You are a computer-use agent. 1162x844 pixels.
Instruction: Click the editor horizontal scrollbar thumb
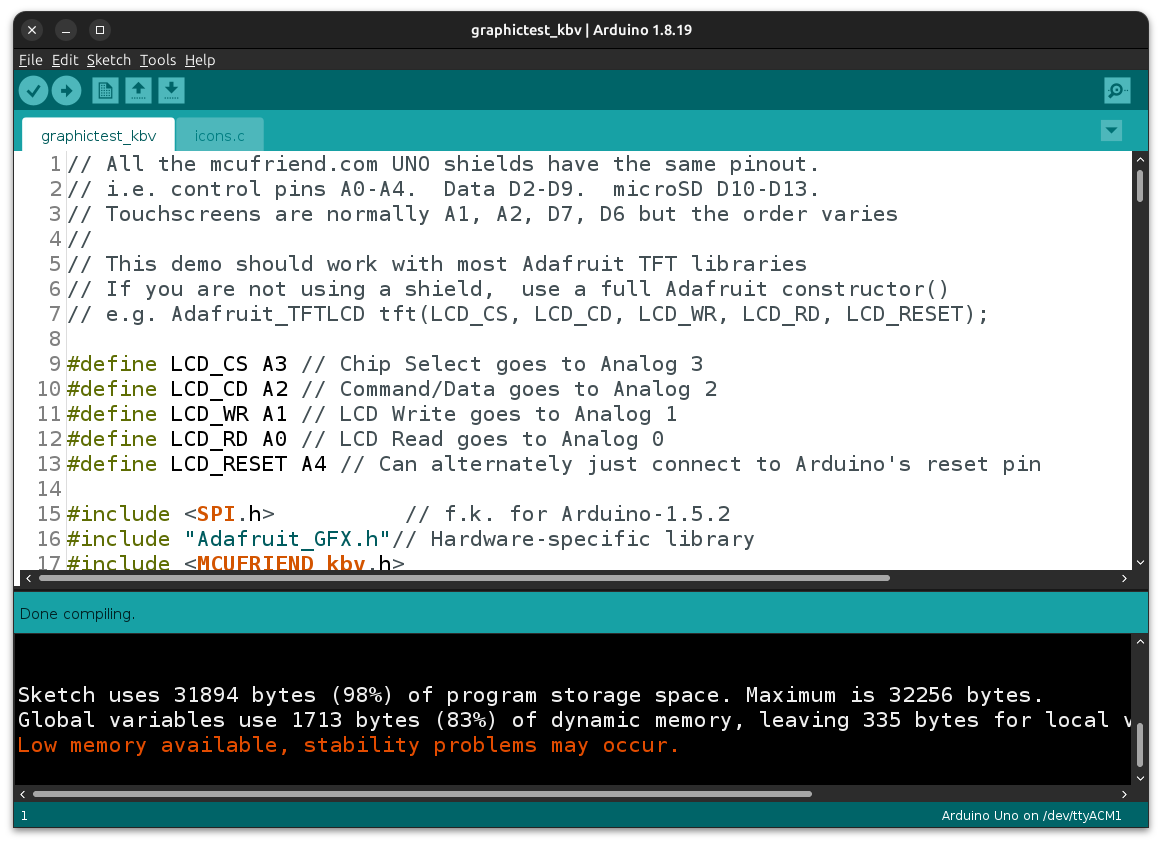(464, 578)
